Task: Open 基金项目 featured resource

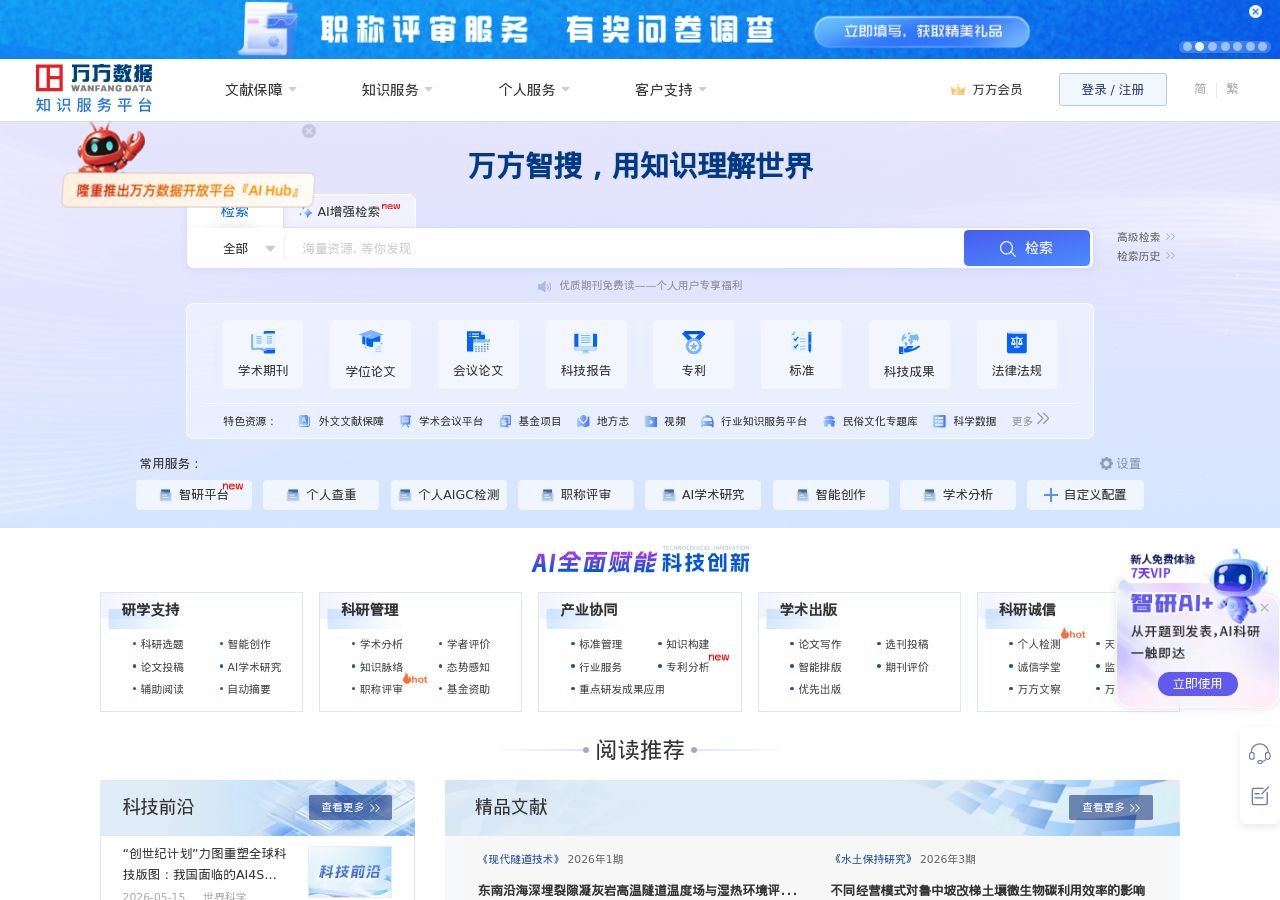Action: tap(530, 421)
